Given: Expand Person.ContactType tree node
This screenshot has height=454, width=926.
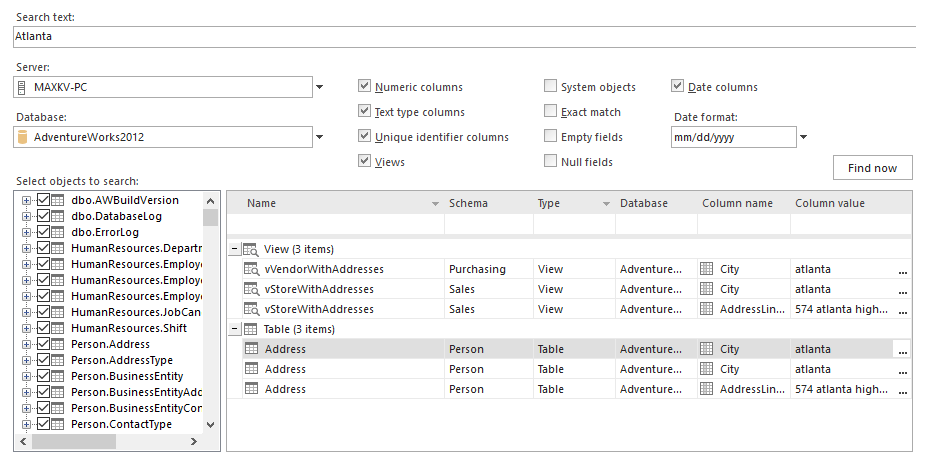Looking at the screenshot, I should click(x=26, y=424).
